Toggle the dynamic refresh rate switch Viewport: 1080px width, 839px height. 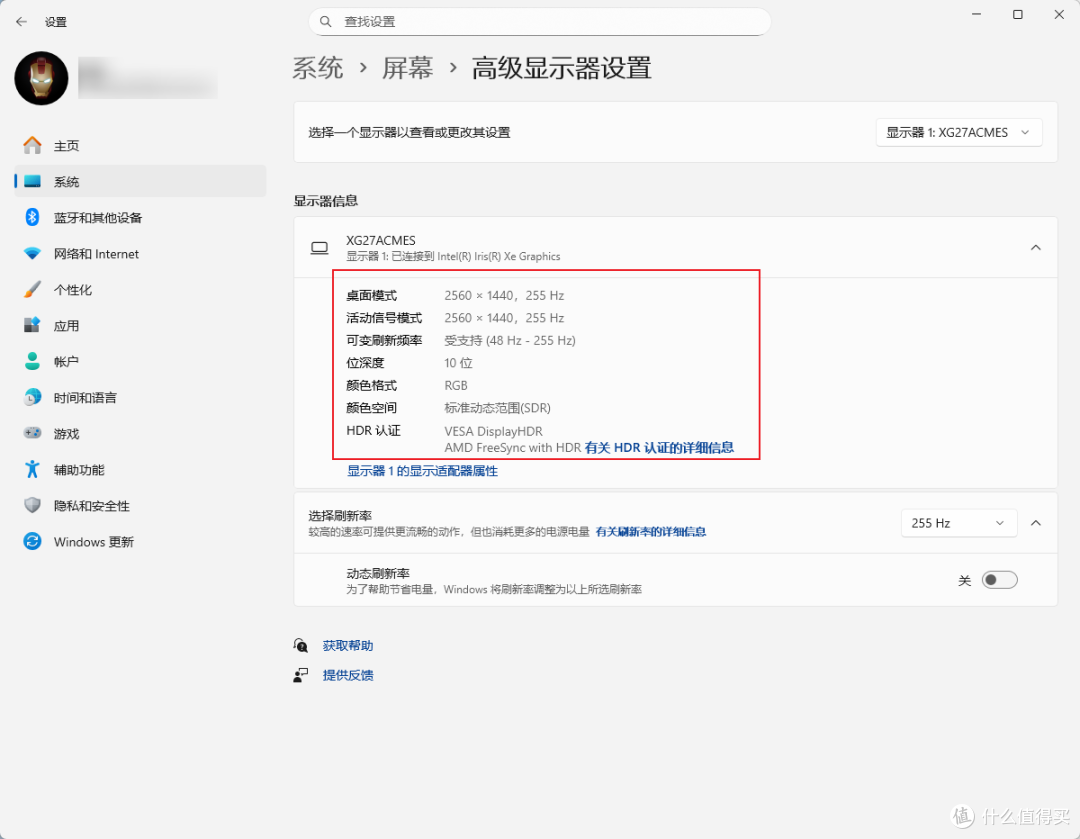click(999, 580)
